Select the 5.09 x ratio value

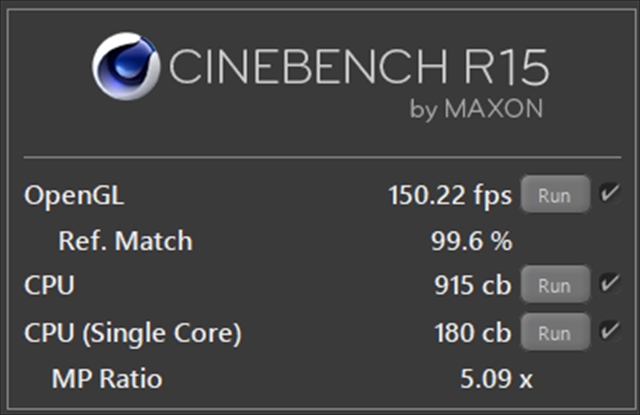496,379
